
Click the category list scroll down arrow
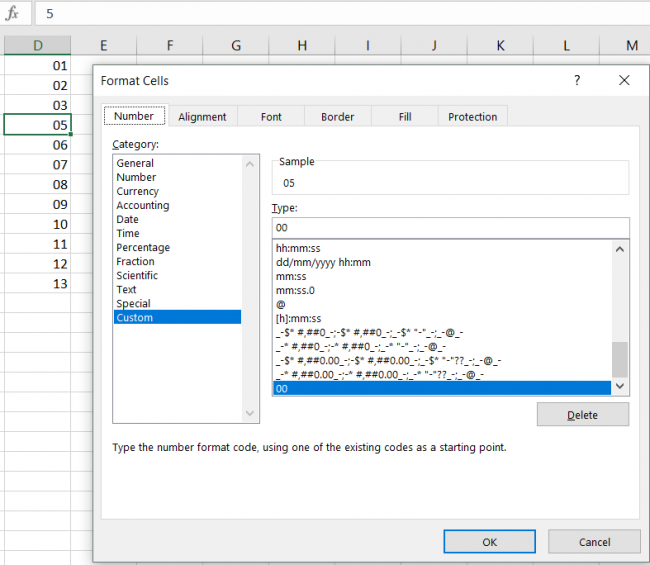250,413
